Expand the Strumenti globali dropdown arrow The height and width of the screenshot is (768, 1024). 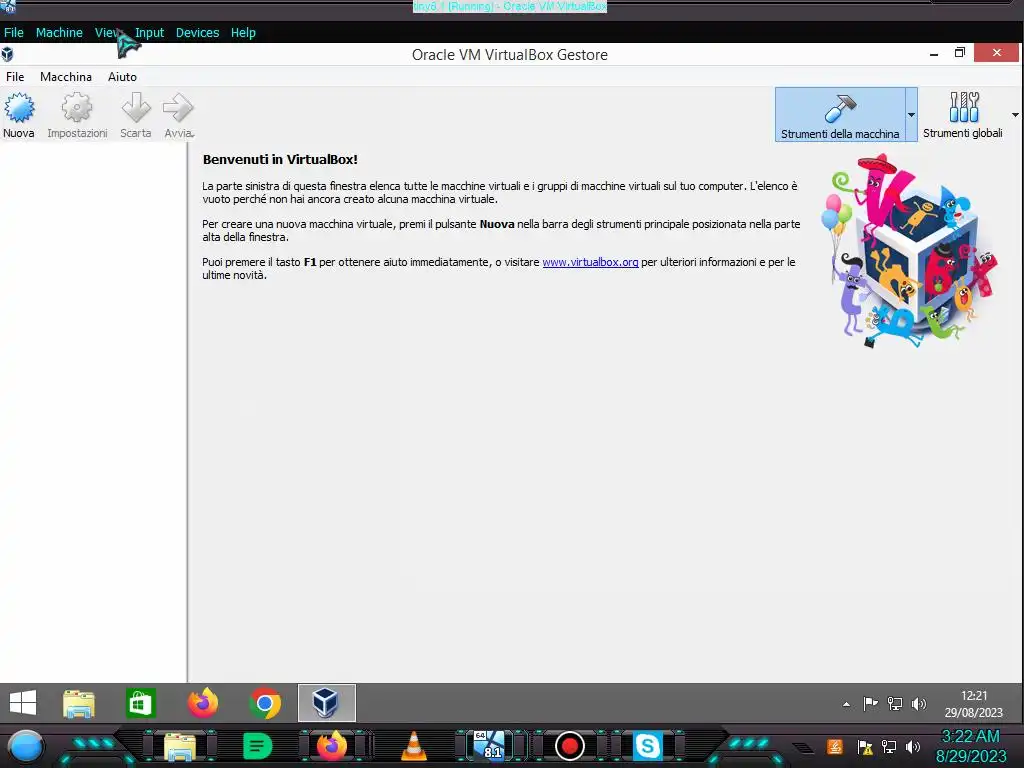(1015, 115)
